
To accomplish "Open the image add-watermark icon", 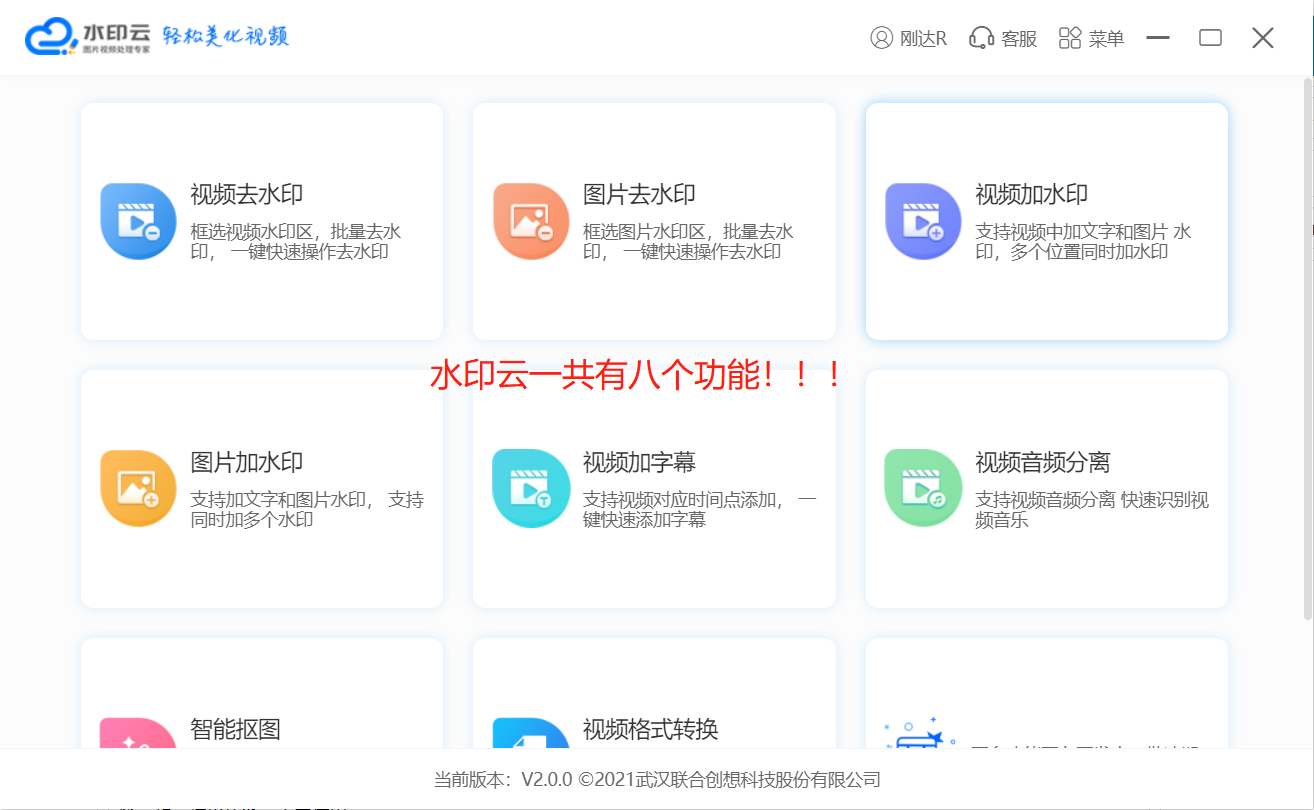I will 138,488.
